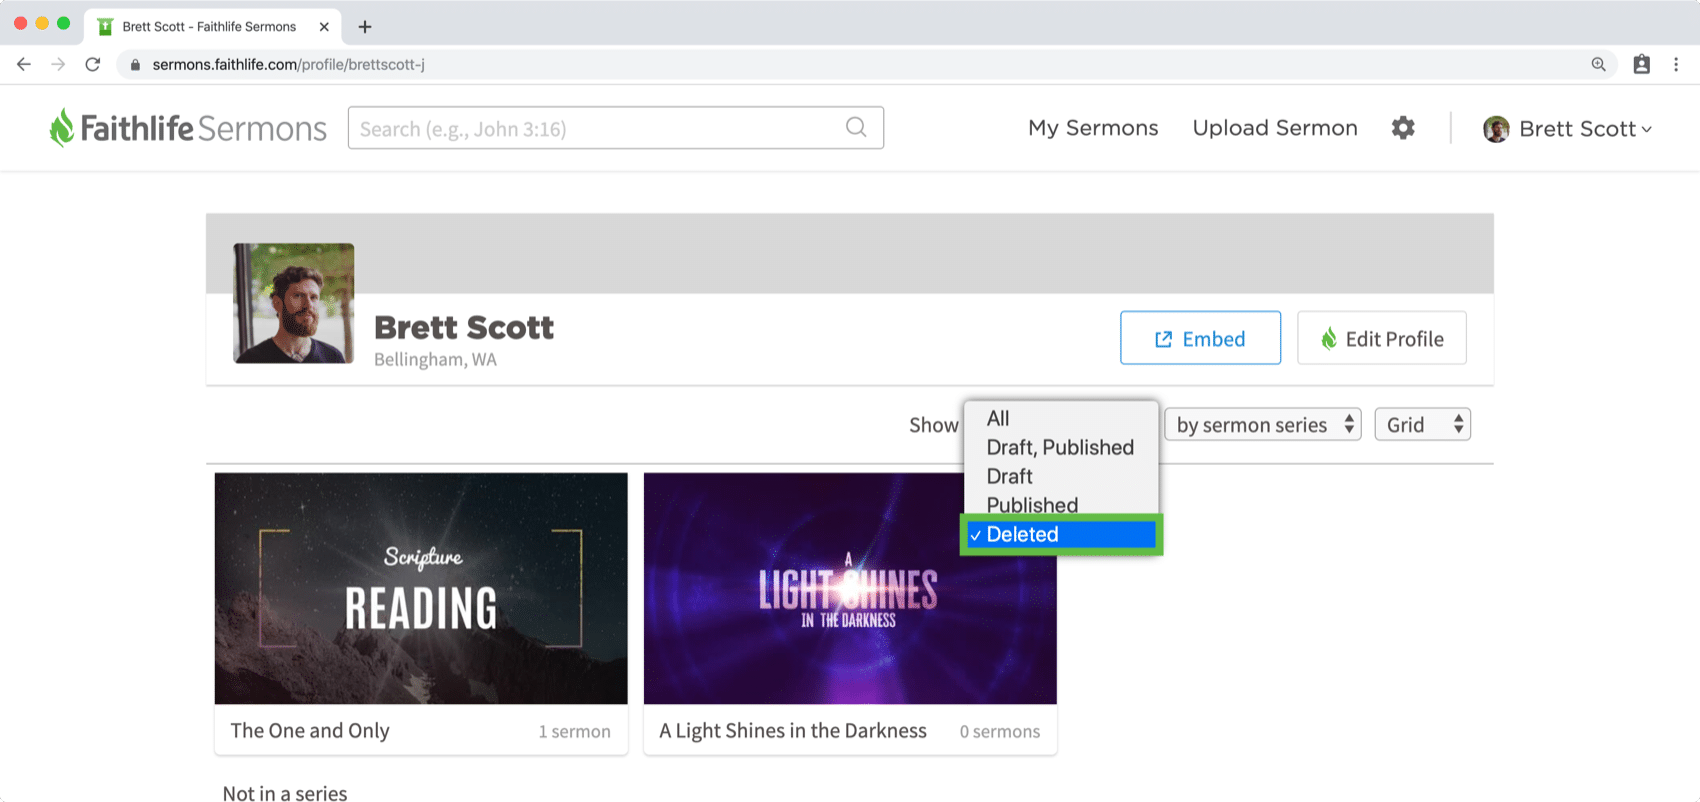
Task: Click A Light Shines in the Darkness title
Action: coord(793,731)
